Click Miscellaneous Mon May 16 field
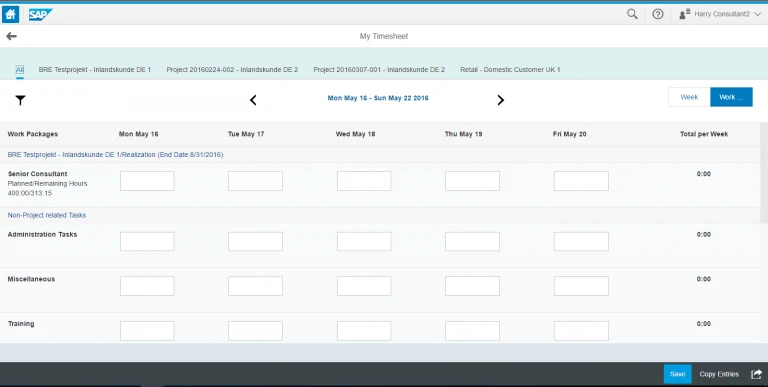768x387 pixels. pos(147,286)
